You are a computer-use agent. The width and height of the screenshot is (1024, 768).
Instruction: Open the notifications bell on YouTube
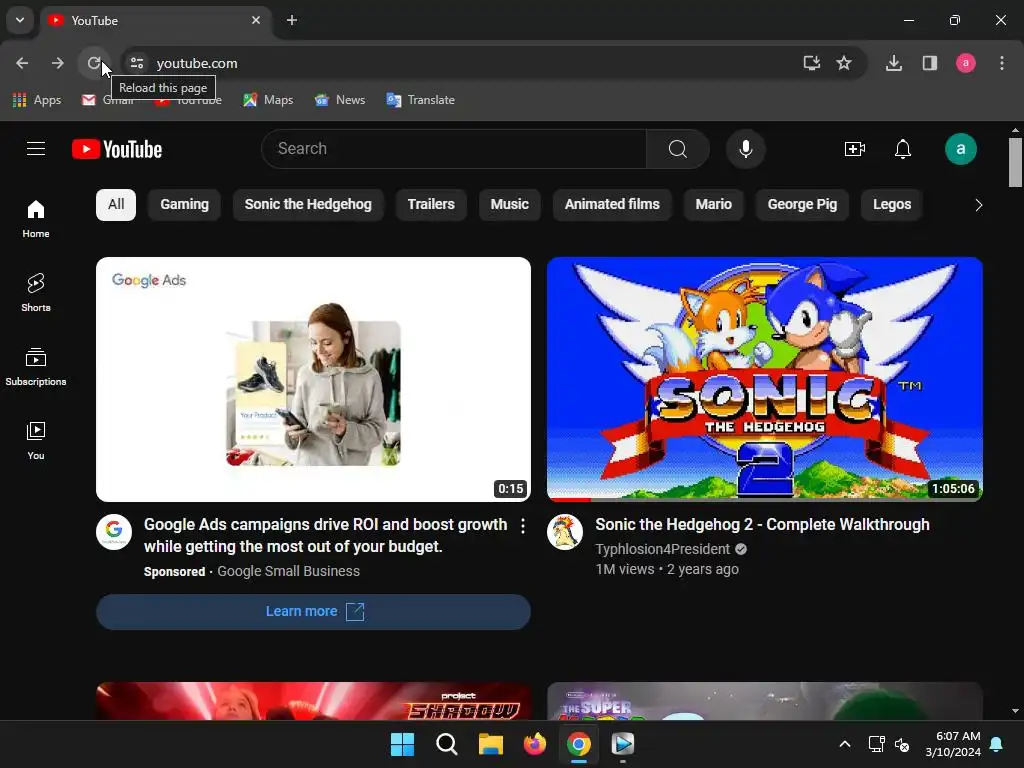click(903, 149)
